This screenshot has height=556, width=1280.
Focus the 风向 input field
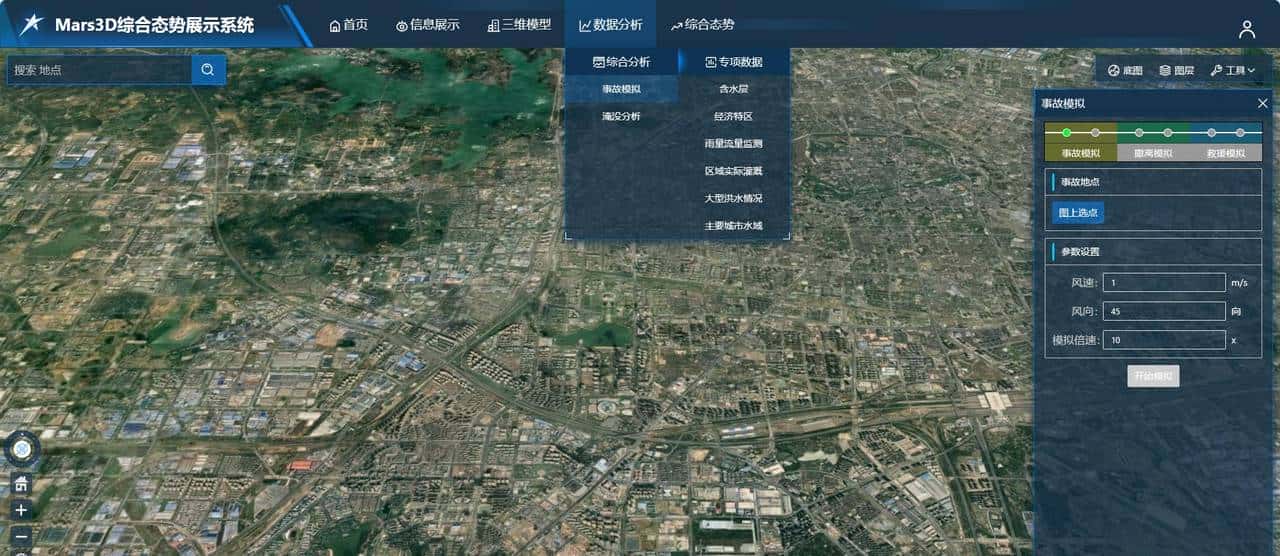coord(1164,311)
